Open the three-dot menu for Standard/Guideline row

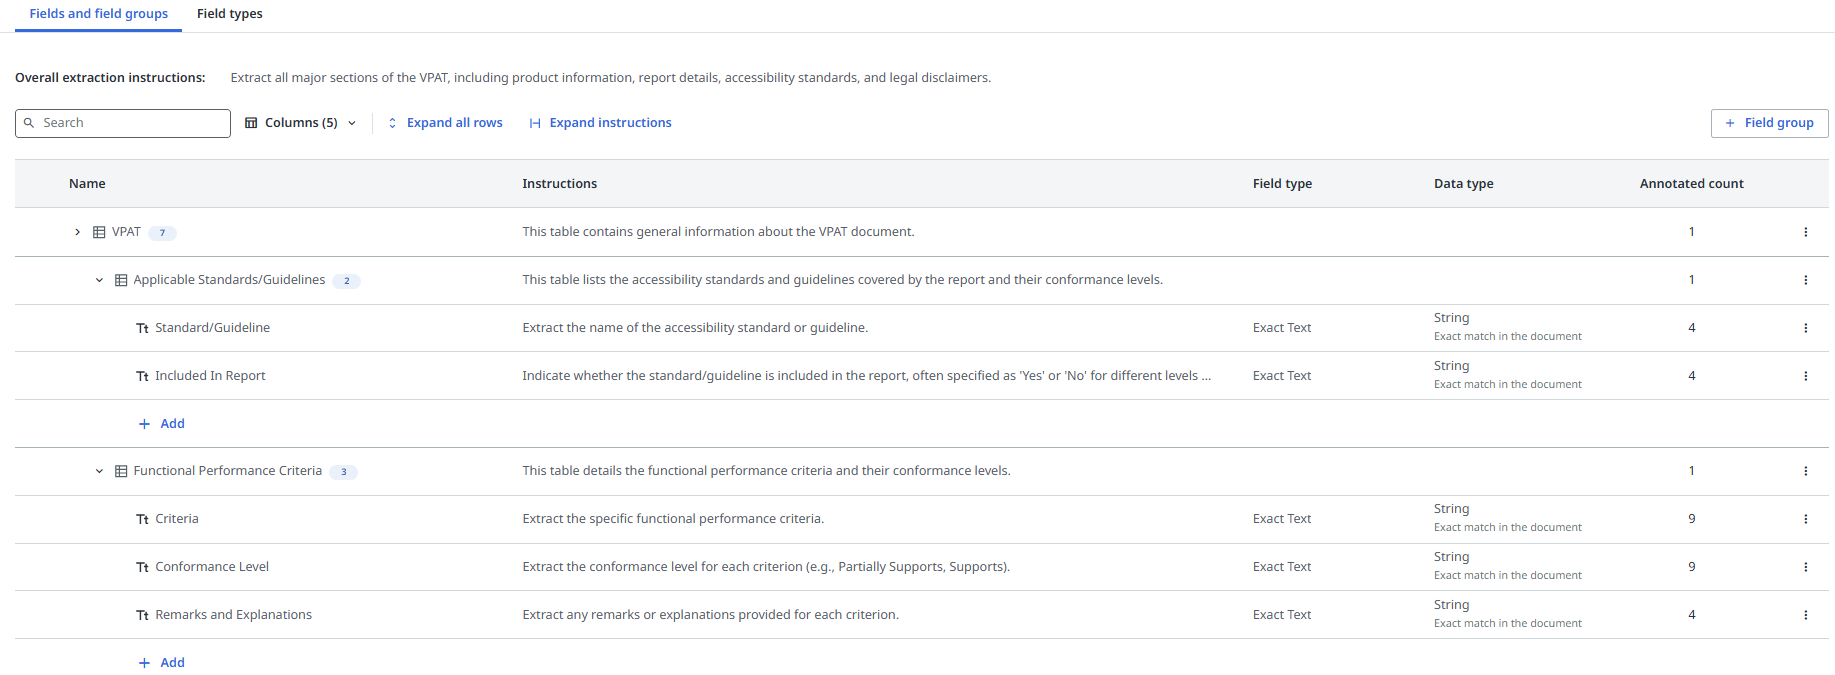(x=1805, y=328)
